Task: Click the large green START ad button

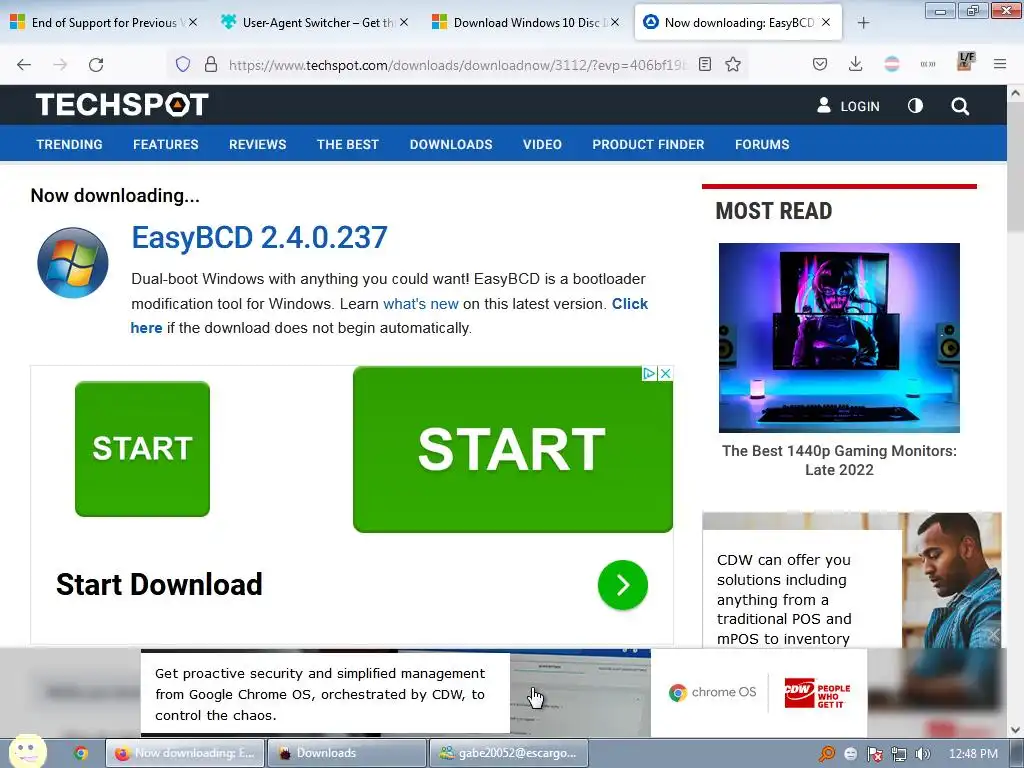Action: (x=513, y=449)
